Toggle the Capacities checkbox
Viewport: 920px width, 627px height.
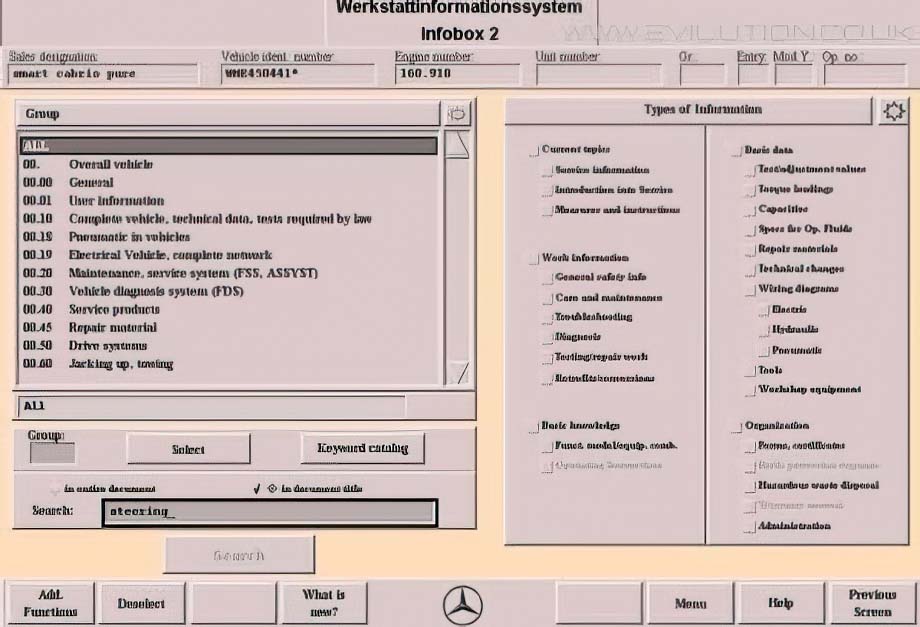click(x=751, y=211)
